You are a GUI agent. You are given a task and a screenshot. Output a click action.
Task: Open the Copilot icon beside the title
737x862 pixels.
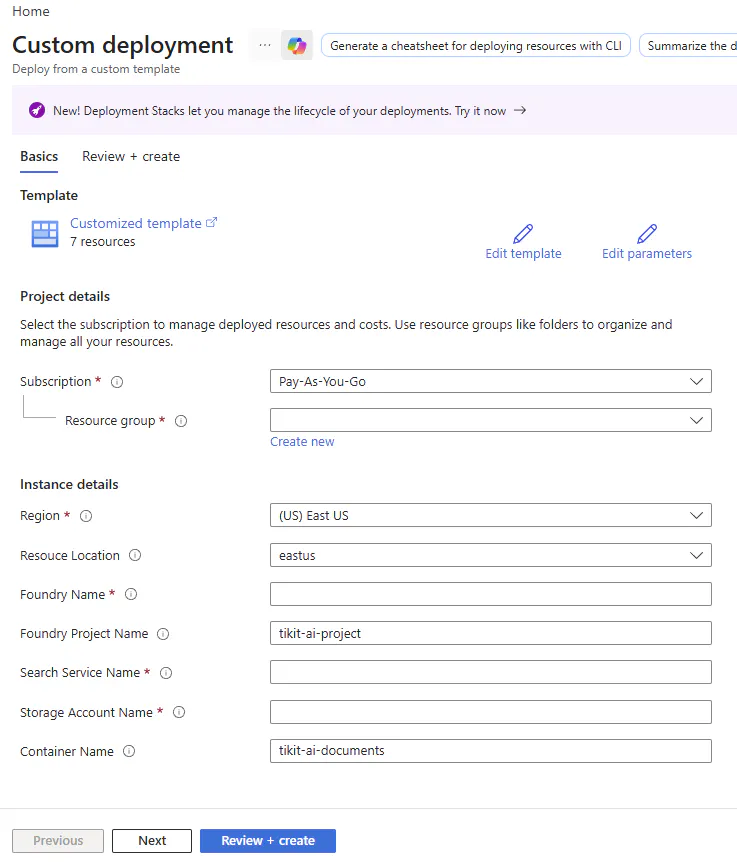[x=297, y=46]
